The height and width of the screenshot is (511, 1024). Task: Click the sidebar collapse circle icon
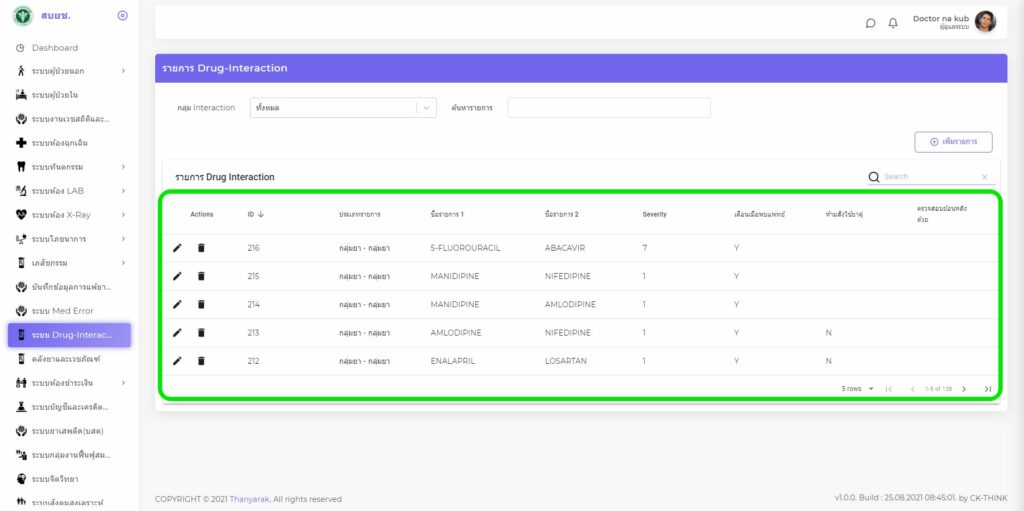pyautogui.click(x=122, y=15)
